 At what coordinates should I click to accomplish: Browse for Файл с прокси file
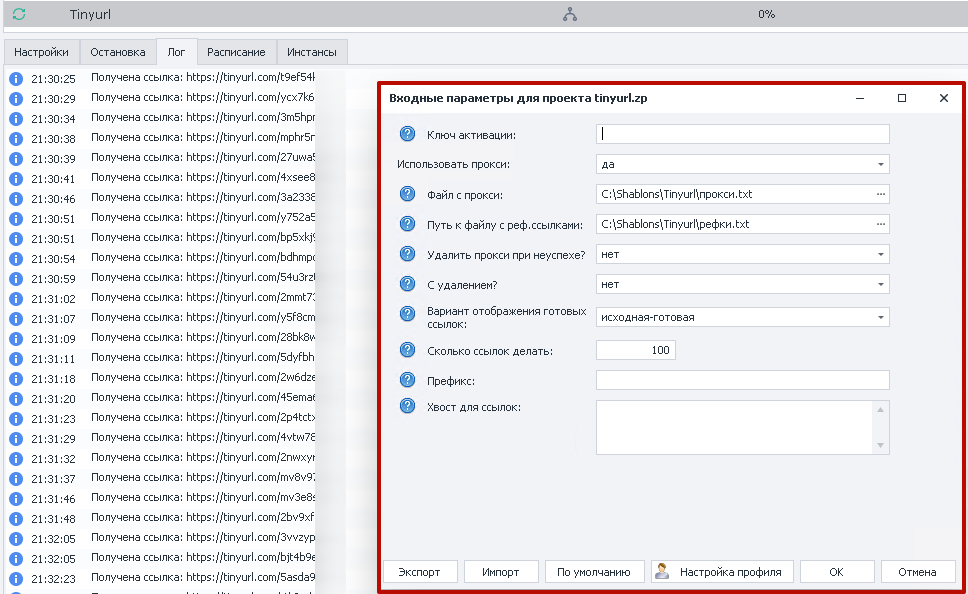pyautogui.click(x=880, y=194)
